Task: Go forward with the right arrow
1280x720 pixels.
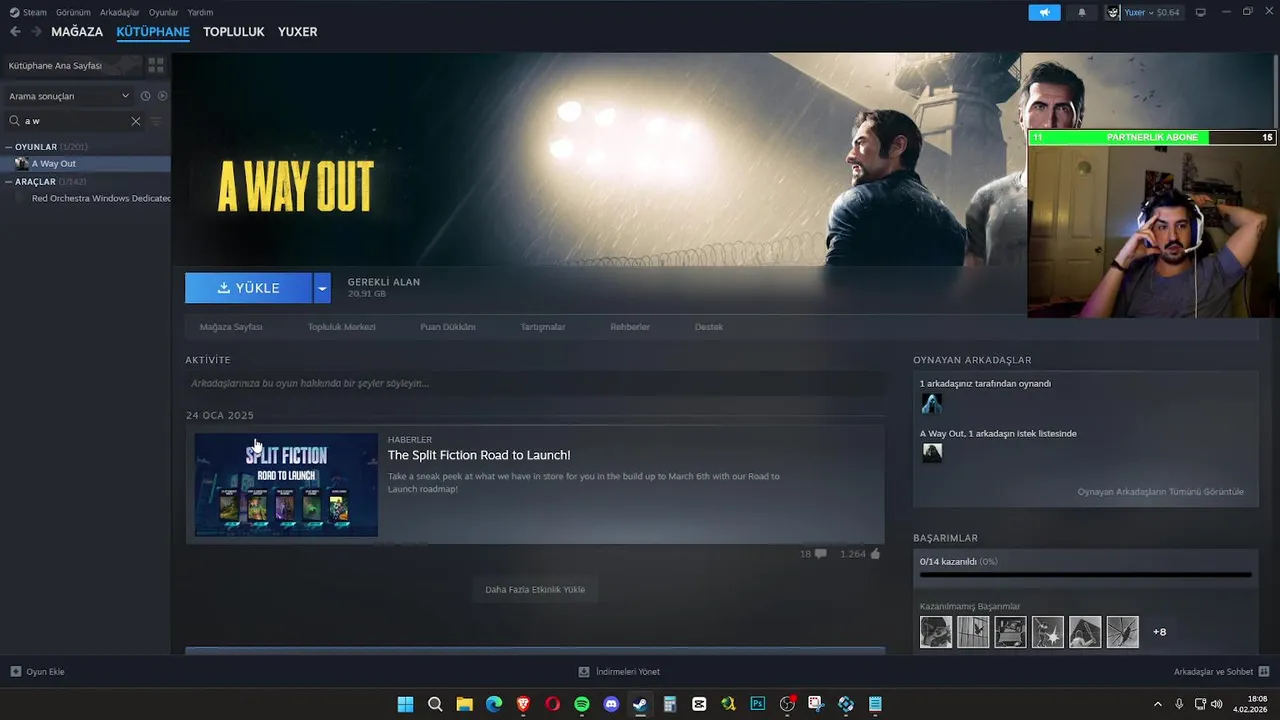Action: [x=36, y=32]
